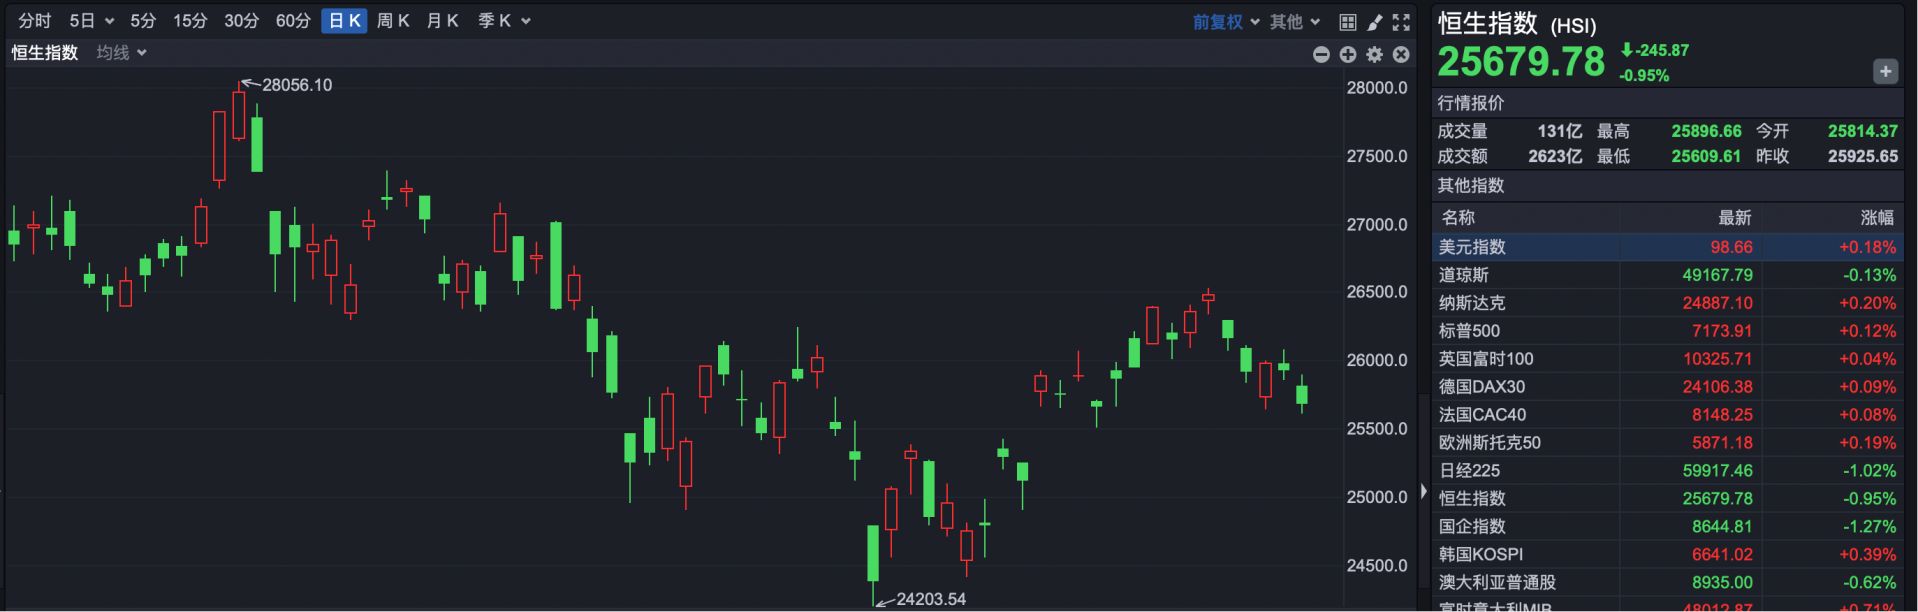Image resolution: width=1918 pixels, height=612 pixels.
Task: Open chart settings gear
Action: (1375, 55)
